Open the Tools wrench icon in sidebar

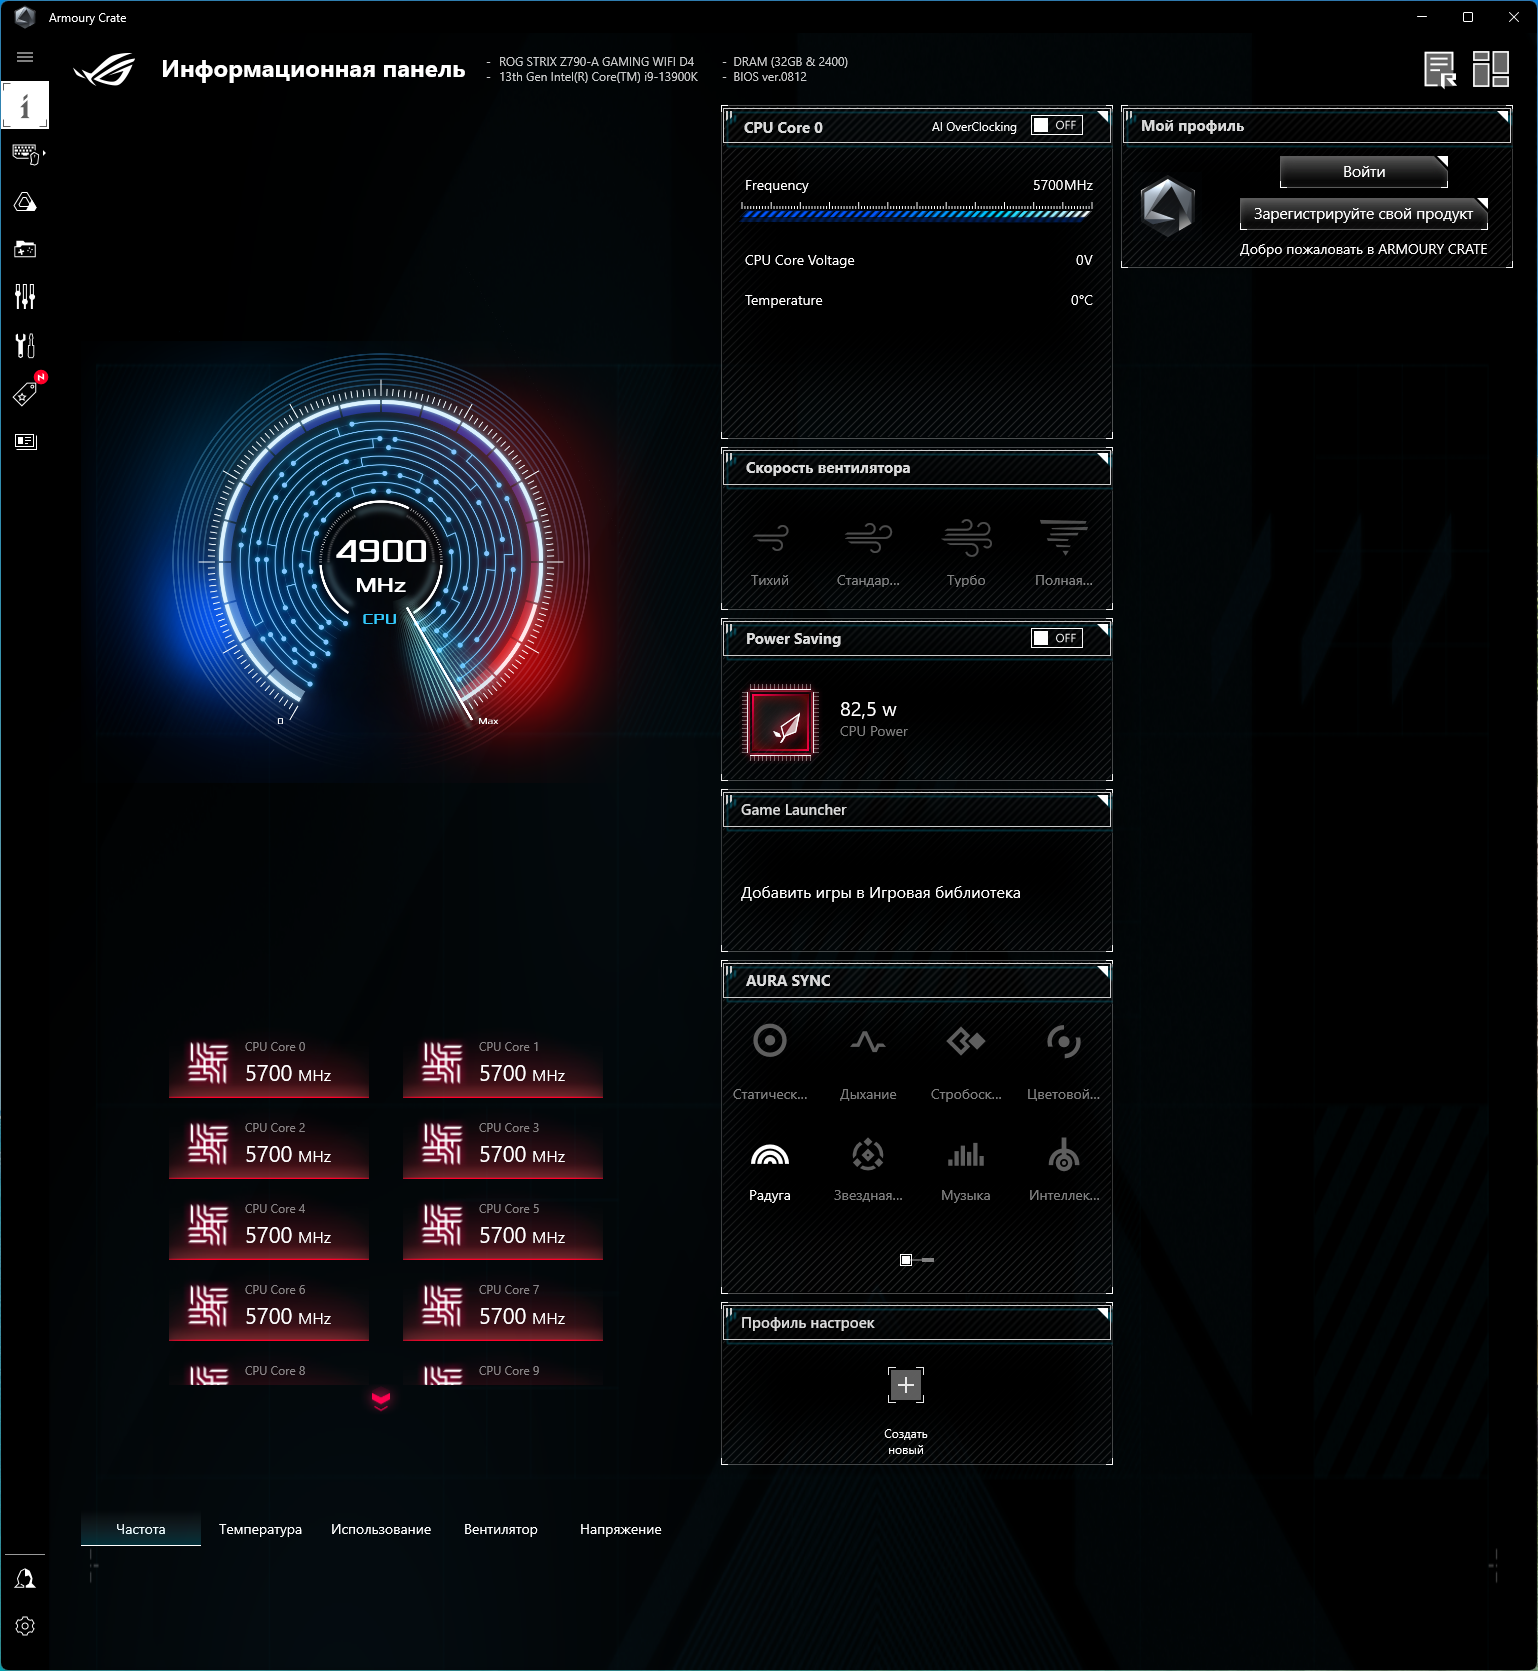25,345
